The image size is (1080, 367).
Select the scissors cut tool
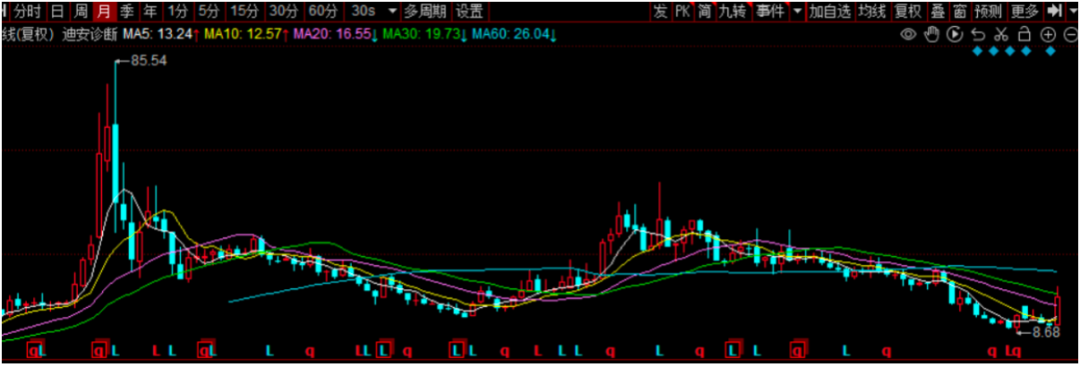(x=1001, y=34)
